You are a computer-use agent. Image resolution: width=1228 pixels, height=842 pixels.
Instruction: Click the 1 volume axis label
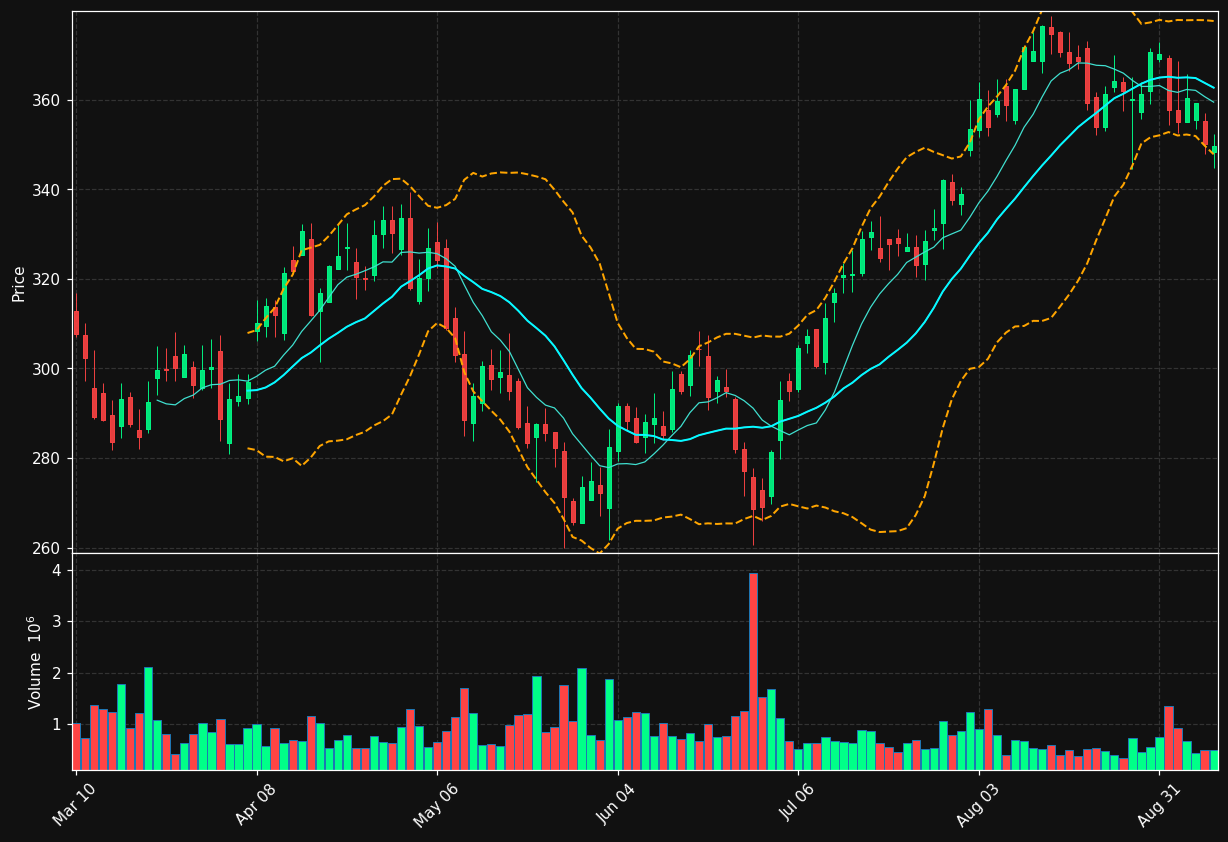[x=57, y=725]
